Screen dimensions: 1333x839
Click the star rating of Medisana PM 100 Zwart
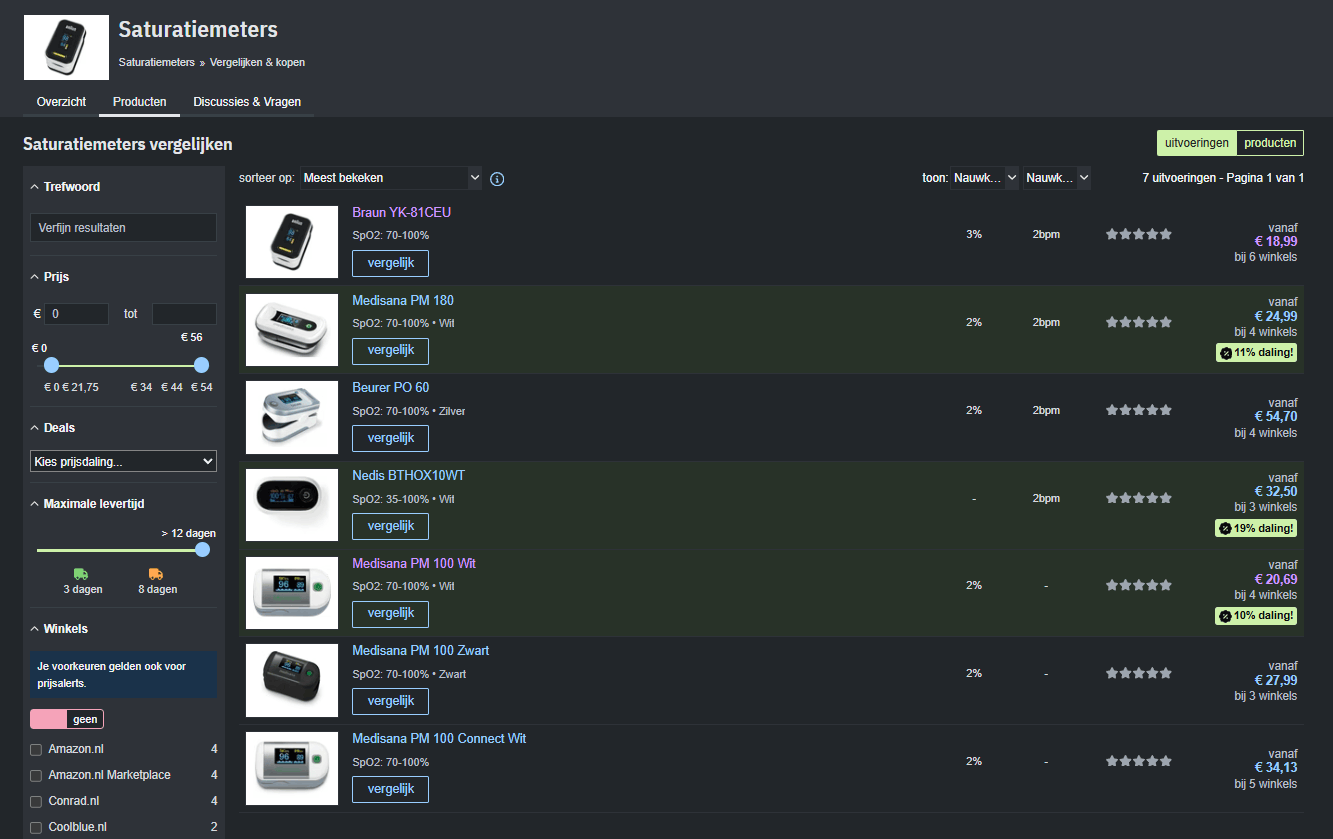point(1138,673)
